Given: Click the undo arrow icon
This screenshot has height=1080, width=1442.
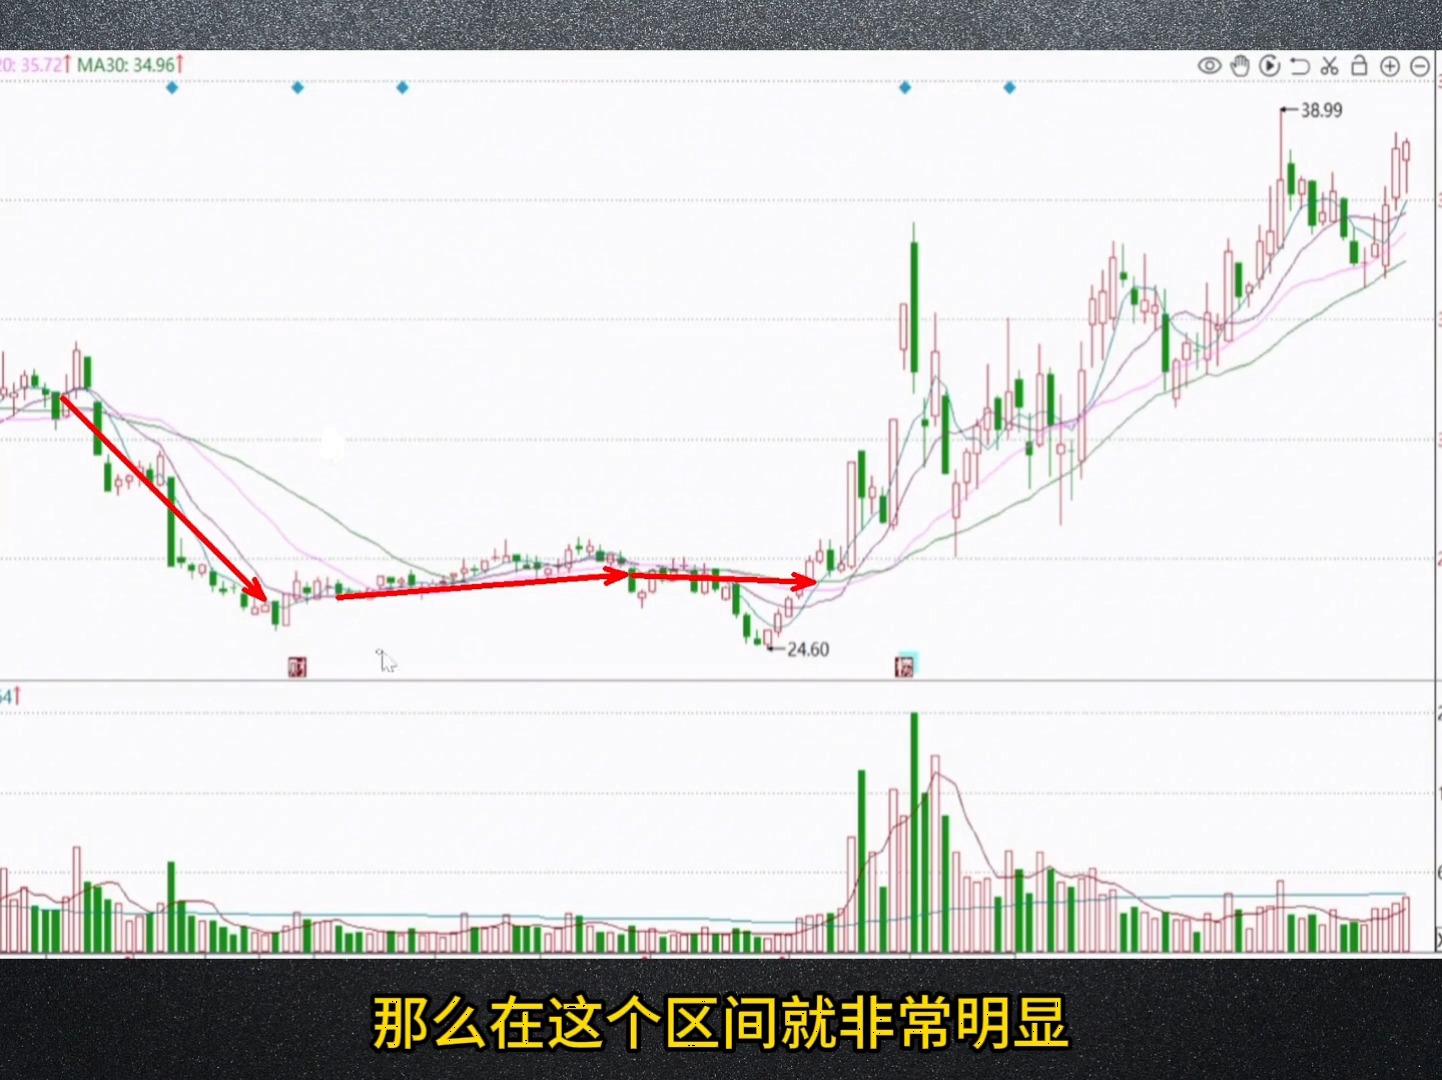Looking at the screenshot, I should [1300, 66].
